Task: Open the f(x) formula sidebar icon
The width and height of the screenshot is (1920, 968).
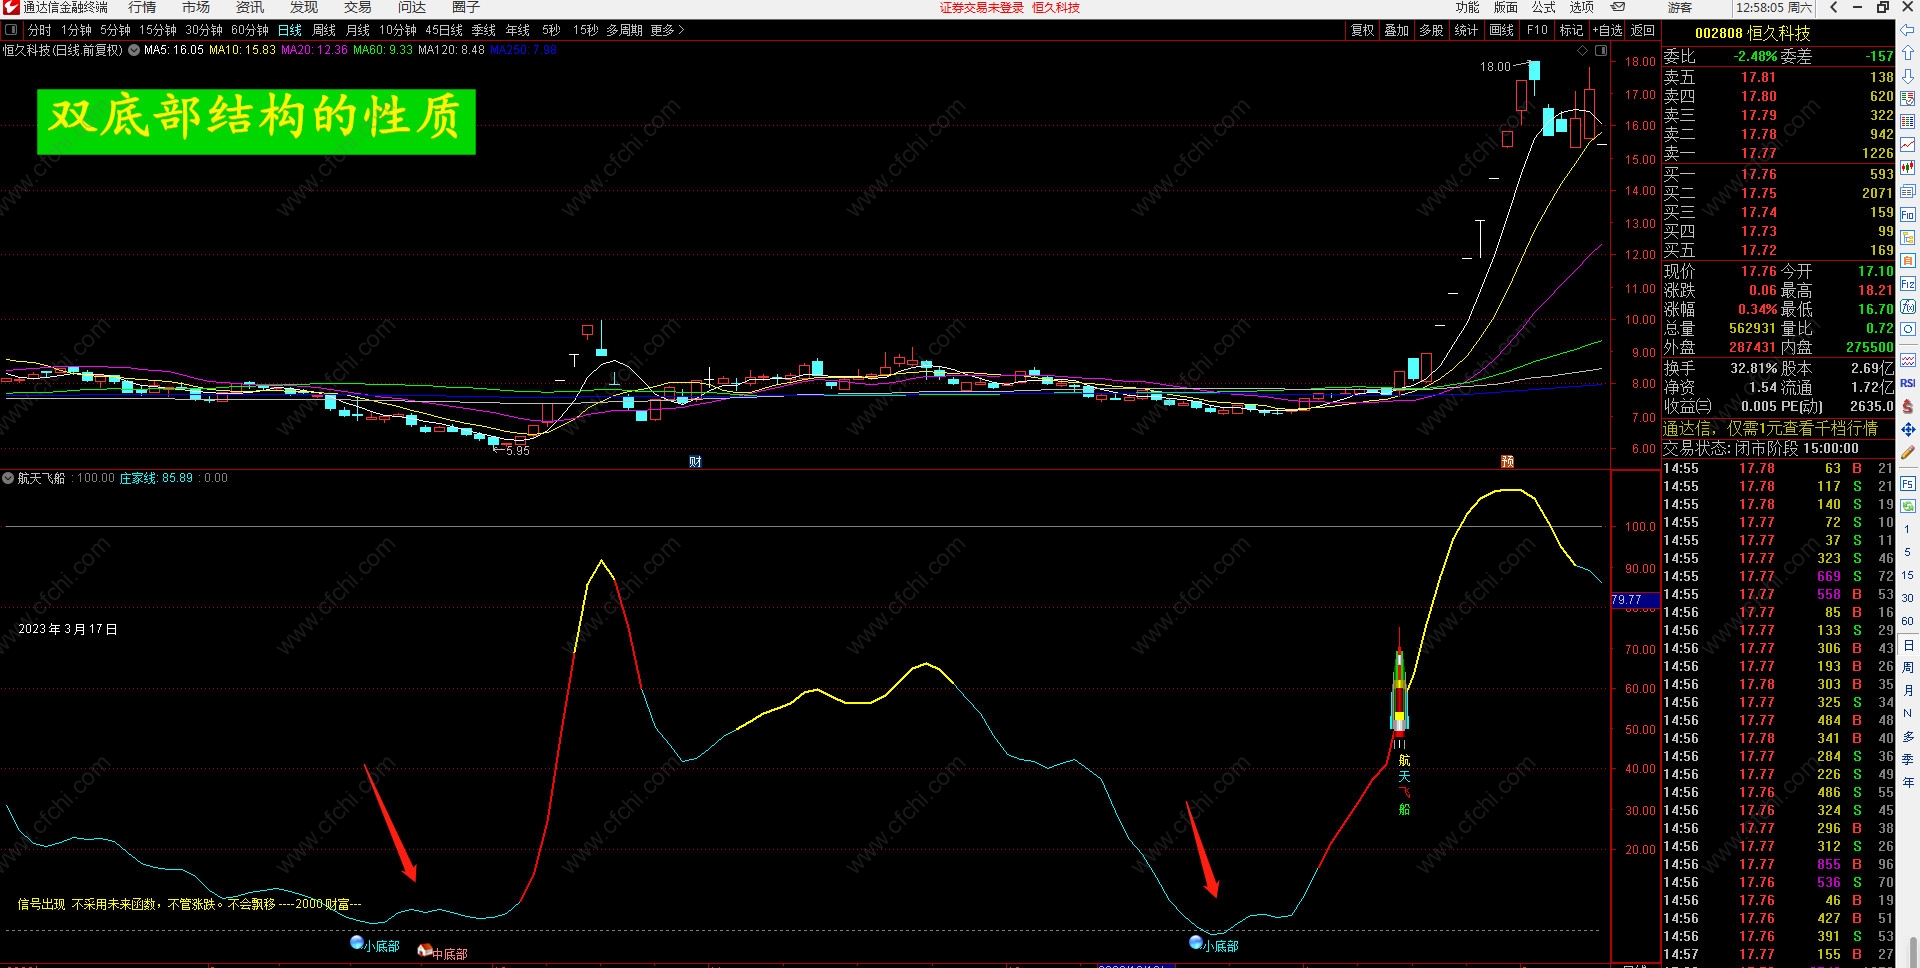Action: (1908, 307)
